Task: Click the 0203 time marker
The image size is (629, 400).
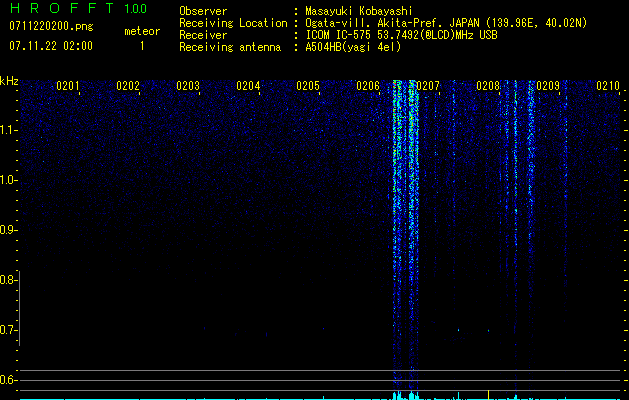Action: tap(188, 86)
